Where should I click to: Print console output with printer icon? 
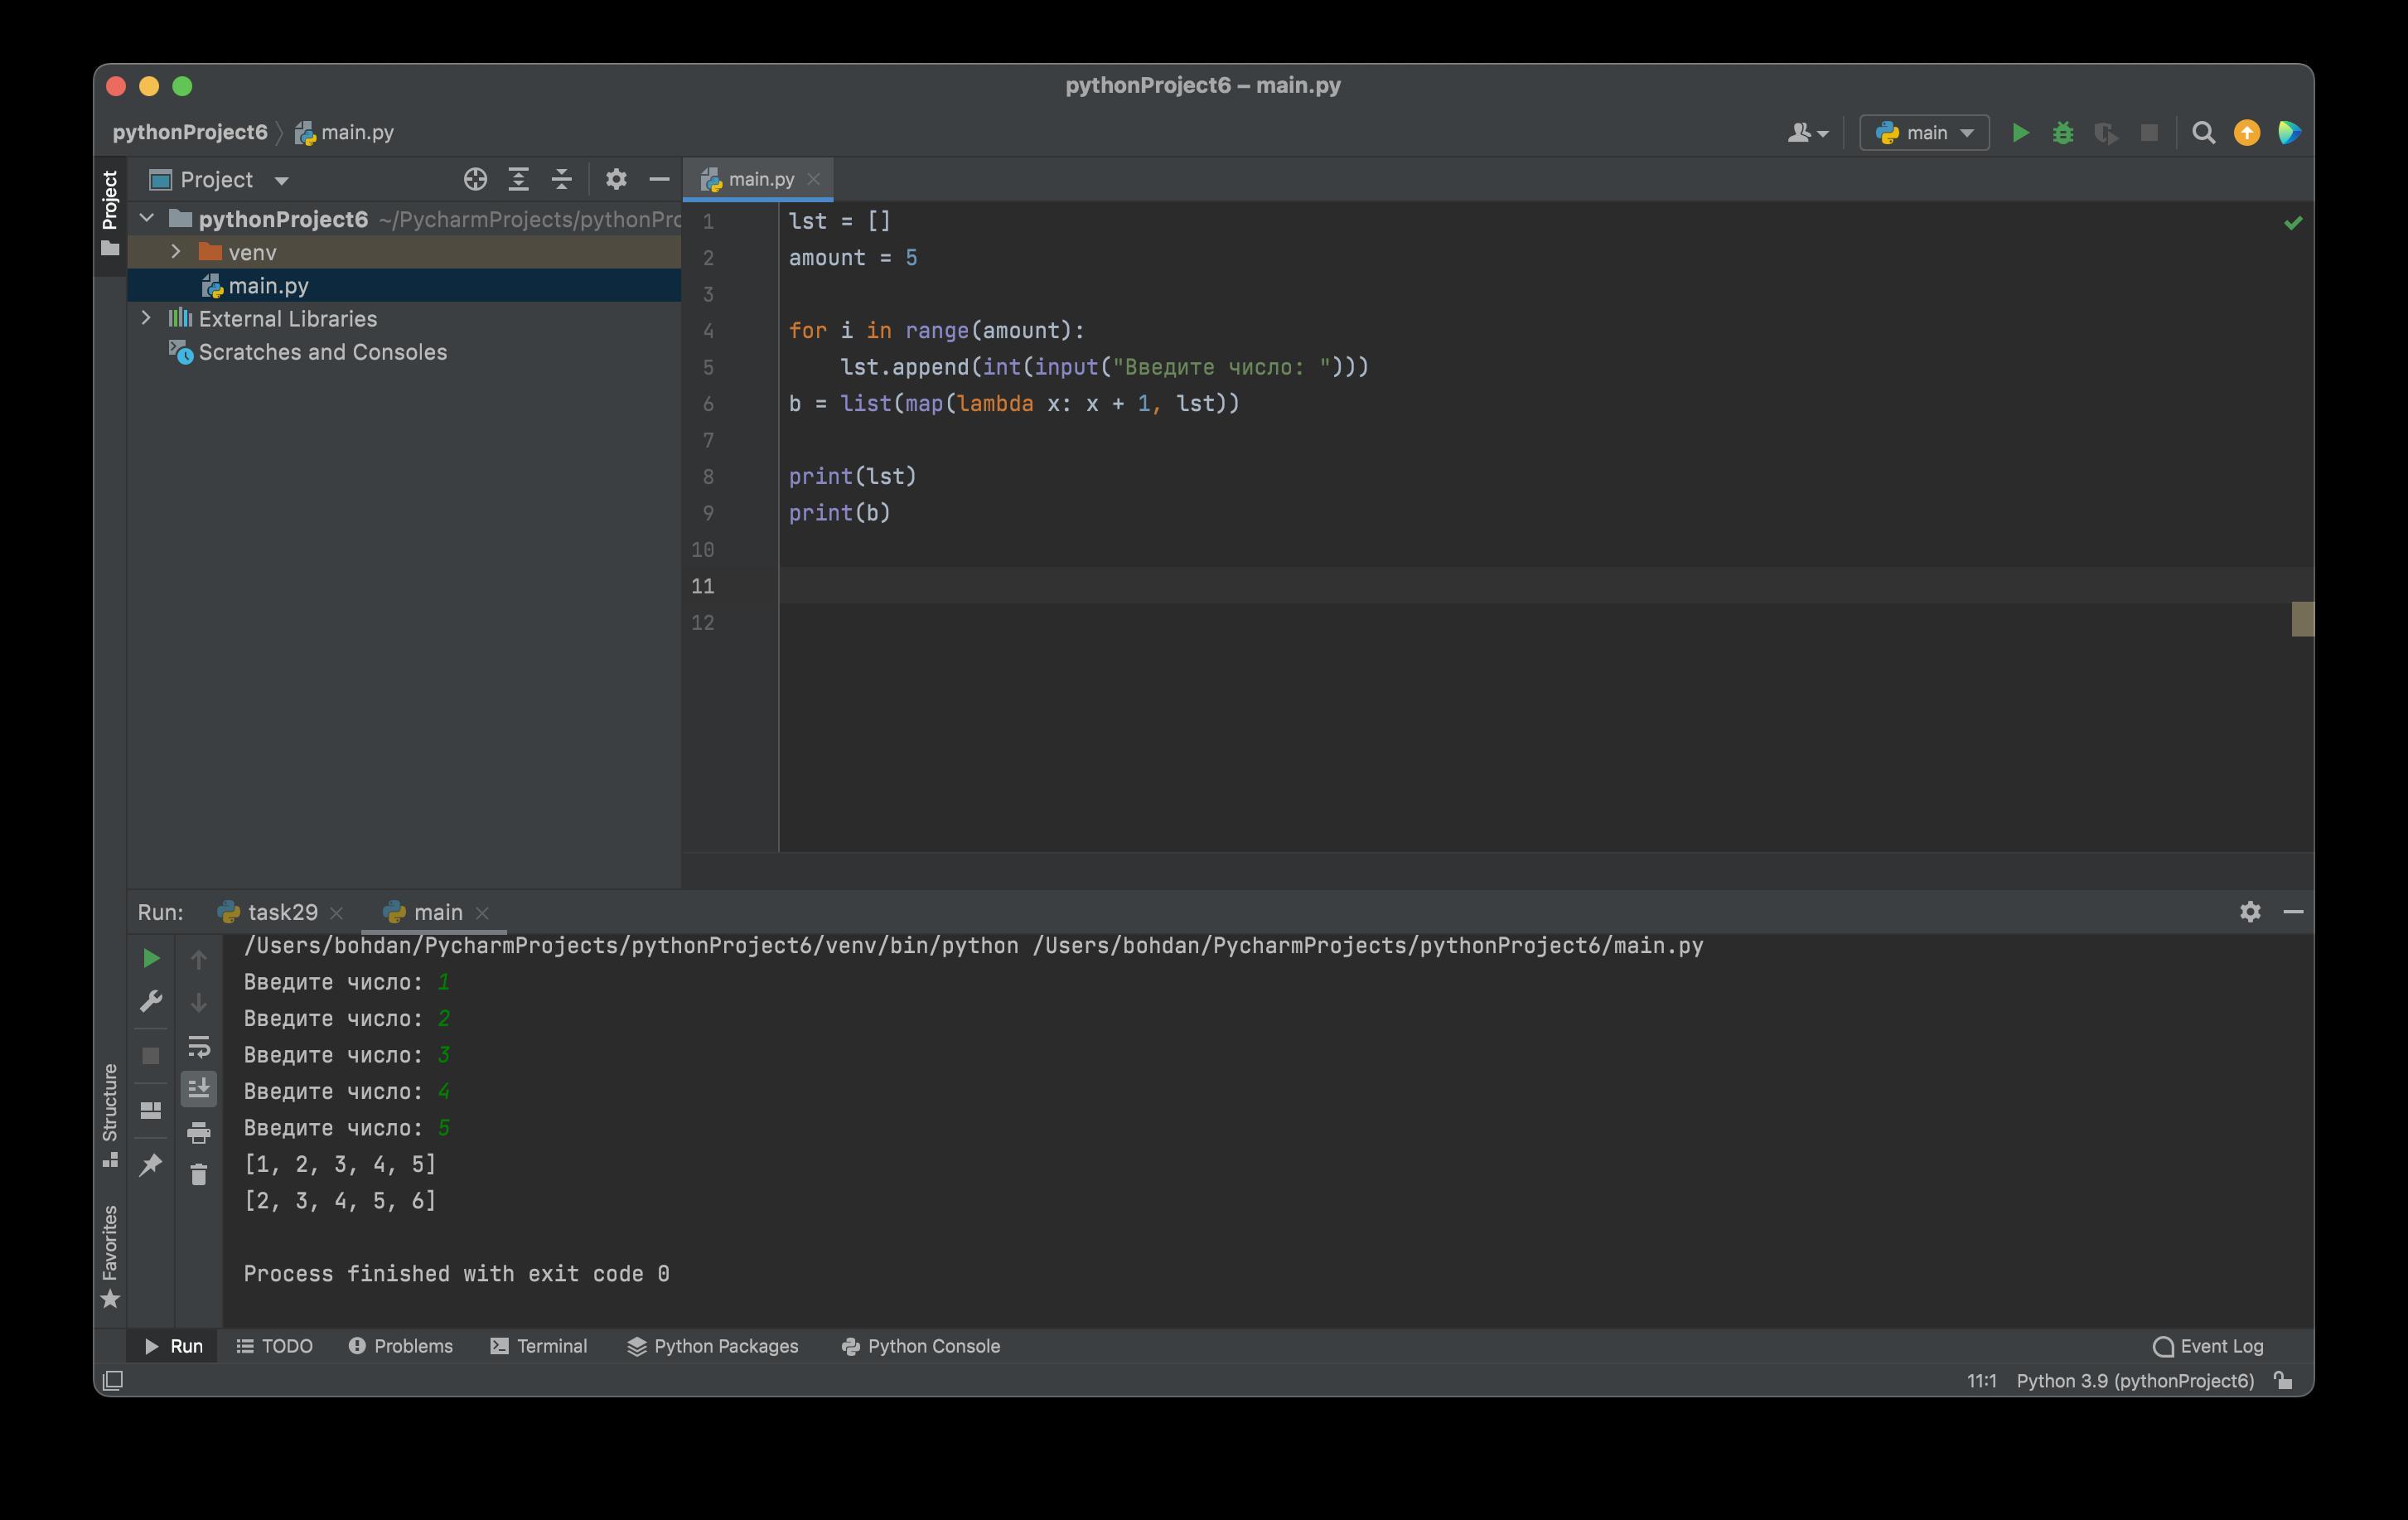coord(199,1132)
